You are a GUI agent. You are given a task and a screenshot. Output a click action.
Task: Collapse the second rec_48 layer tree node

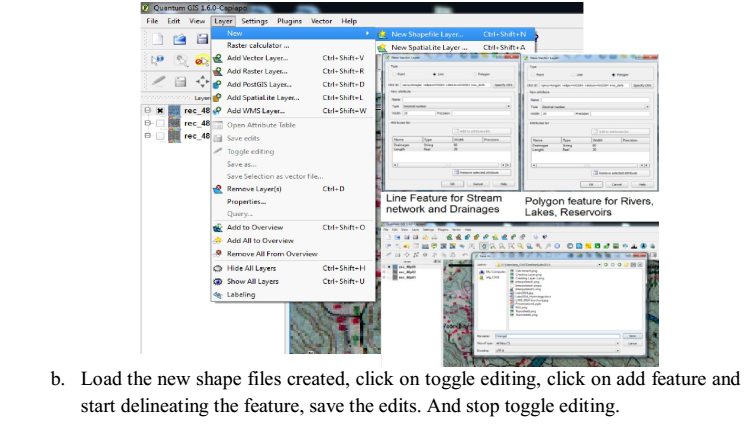pos(148,123)
